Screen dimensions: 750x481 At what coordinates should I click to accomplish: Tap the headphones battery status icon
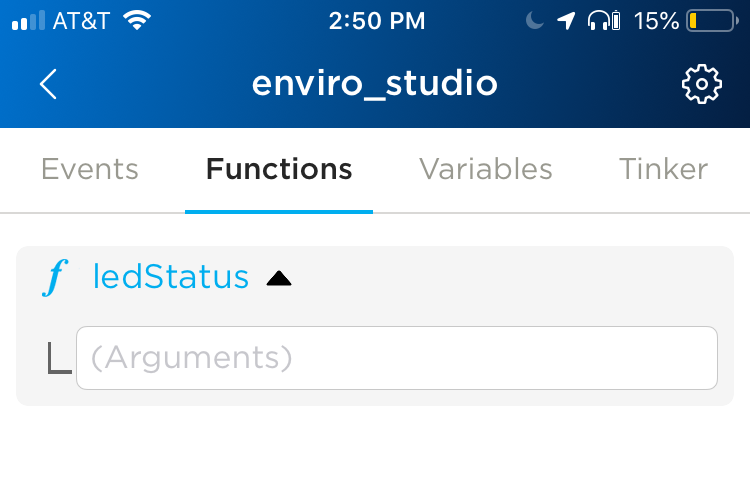[604, 21]
